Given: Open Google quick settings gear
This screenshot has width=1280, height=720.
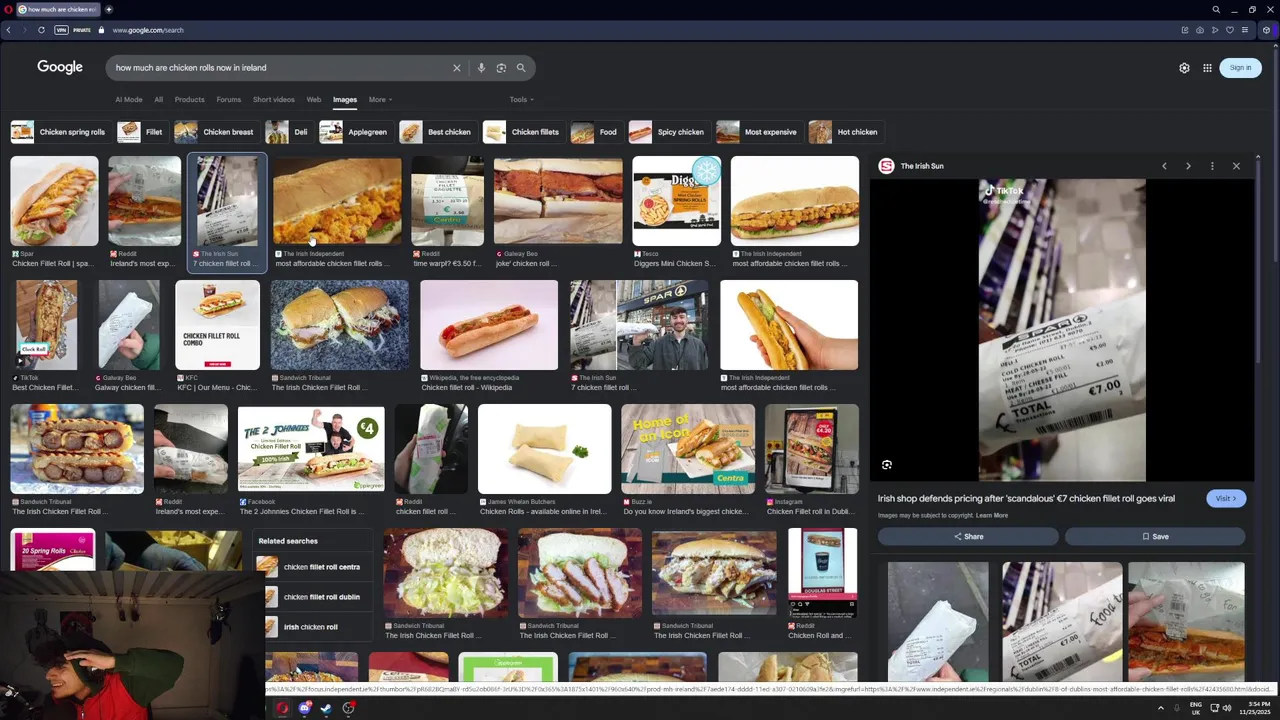Looking at the screenshot, I should 1184,68.
